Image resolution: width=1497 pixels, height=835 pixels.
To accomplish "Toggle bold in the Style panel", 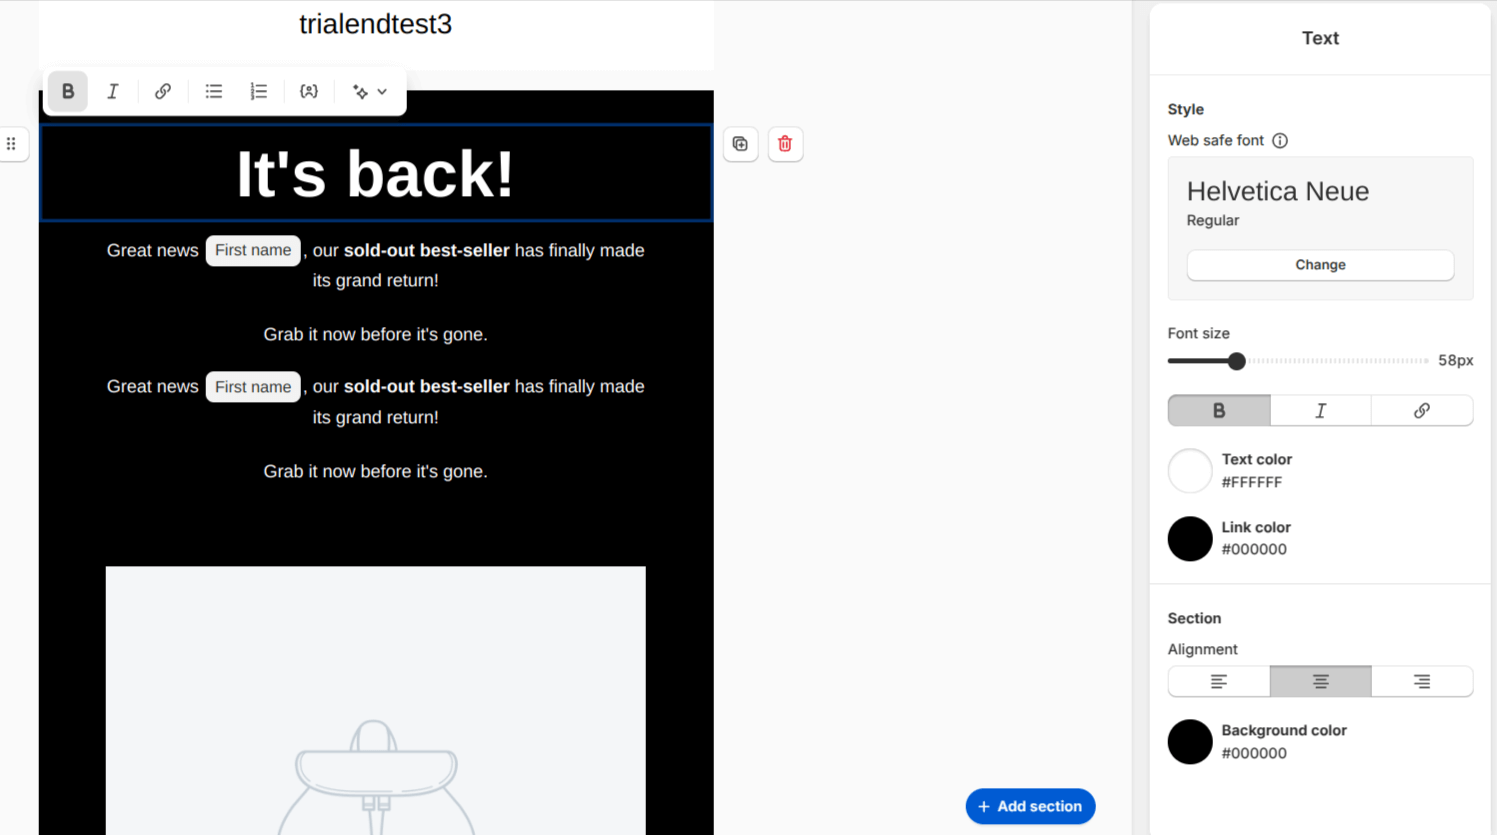I will (1218, 411).
